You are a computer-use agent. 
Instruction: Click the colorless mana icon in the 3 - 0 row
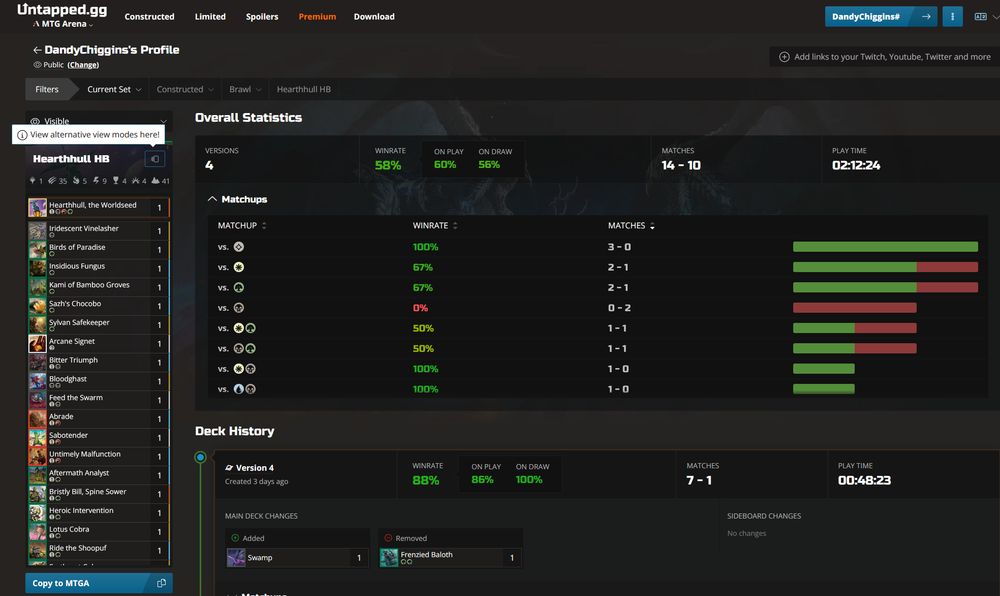coord(239,247)
